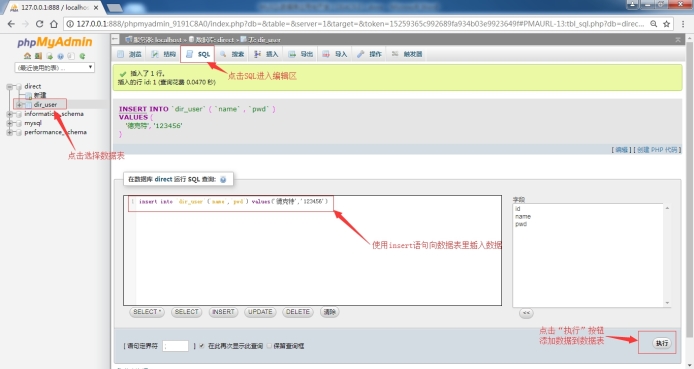Image resolution: width=694 pixels, height=369 pixels.
Task: Click the SELECT * template button
Action: (x=147, y=312)
